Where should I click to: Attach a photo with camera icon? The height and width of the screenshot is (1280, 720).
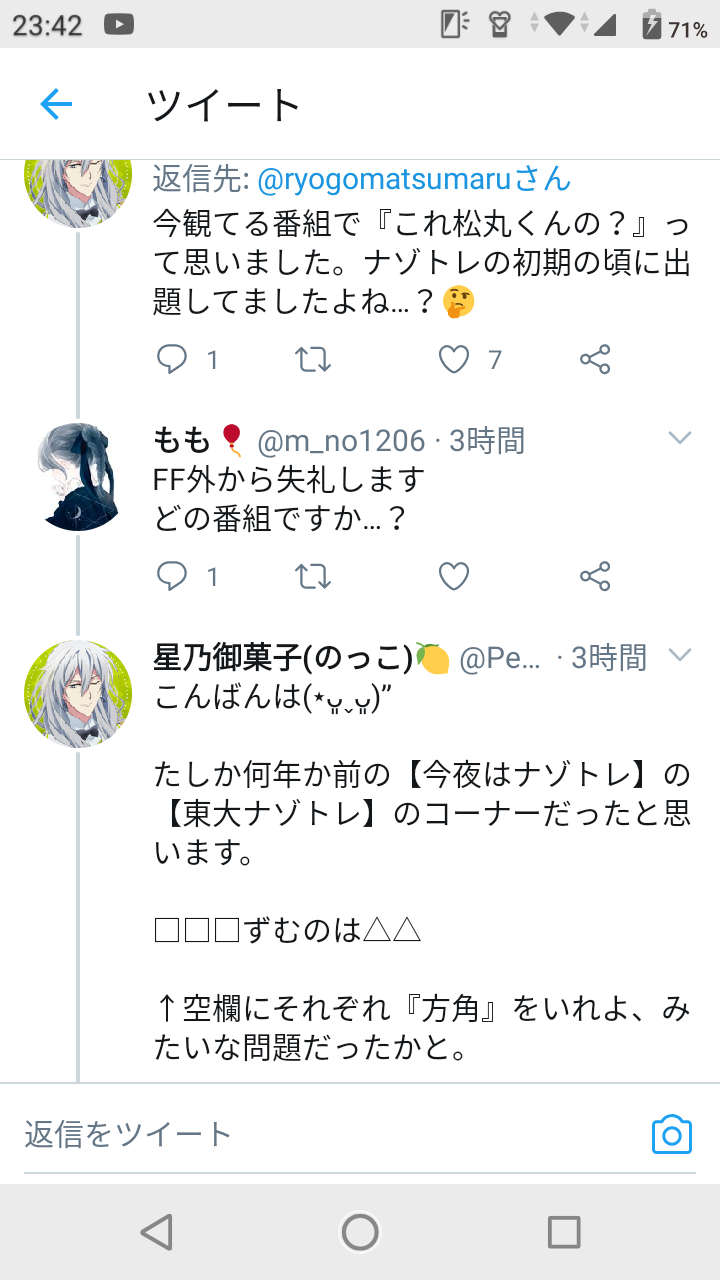[x=672, y=1135]
